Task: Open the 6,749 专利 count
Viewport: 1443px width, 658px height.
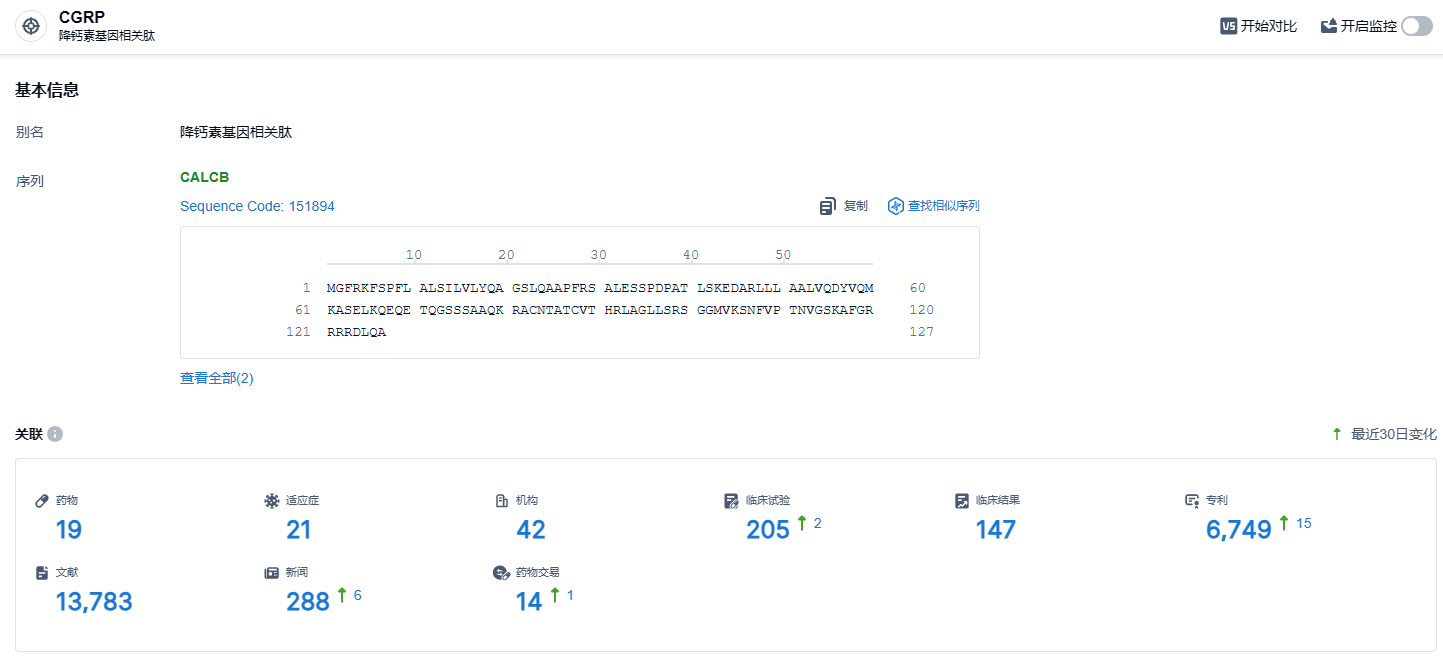Action: pos(1238,530)
